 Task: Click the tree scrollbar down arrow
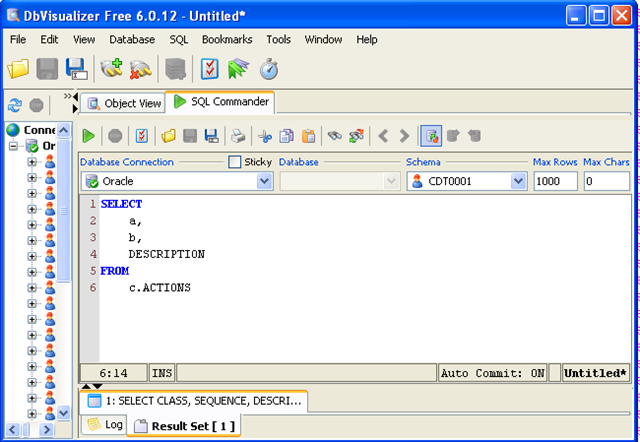coord(64,413)
